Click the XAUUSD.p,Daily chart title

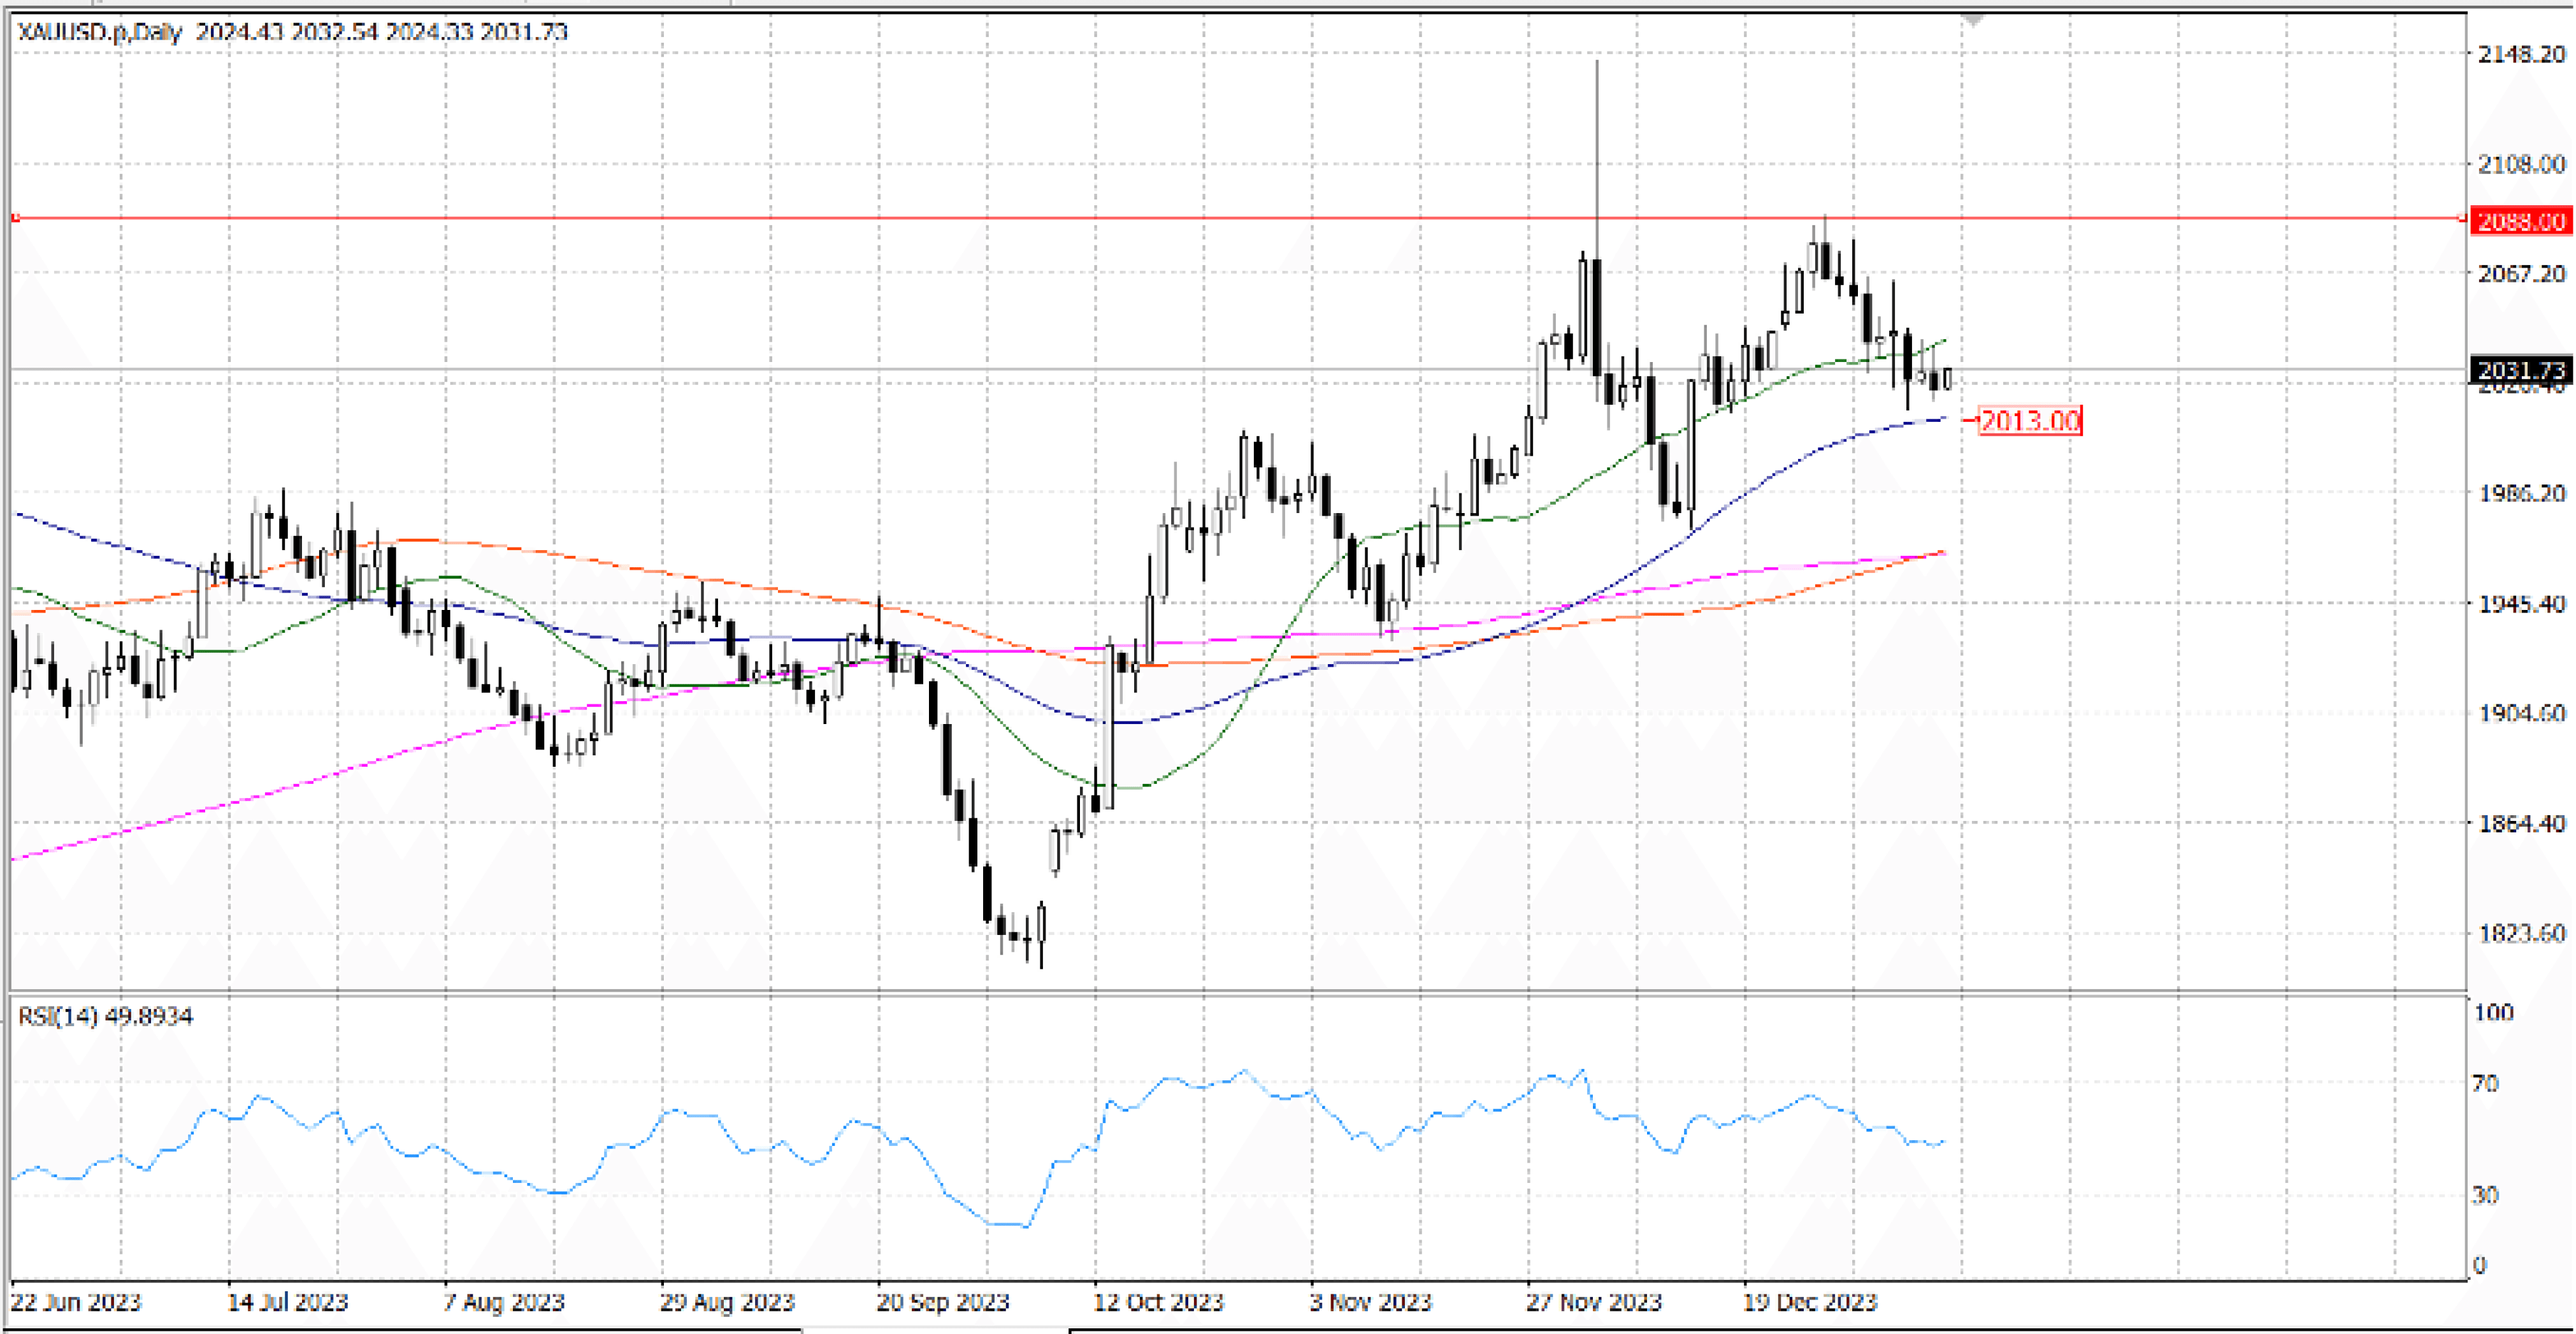(x=100, y=32)
